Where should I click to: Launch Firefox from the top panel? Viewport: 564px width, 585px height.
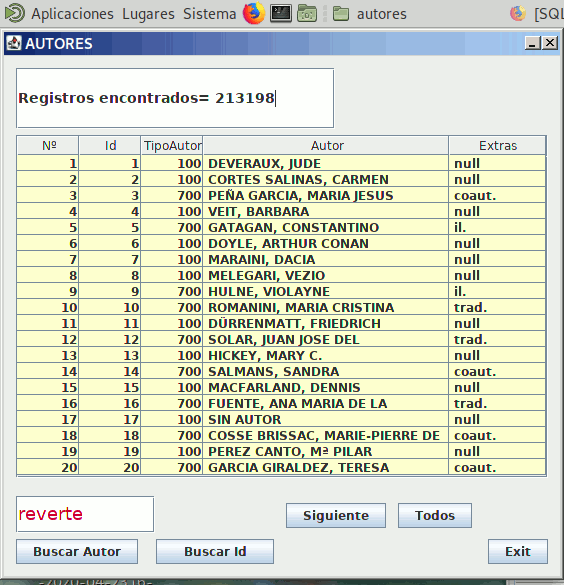click(x=254, y=13)
